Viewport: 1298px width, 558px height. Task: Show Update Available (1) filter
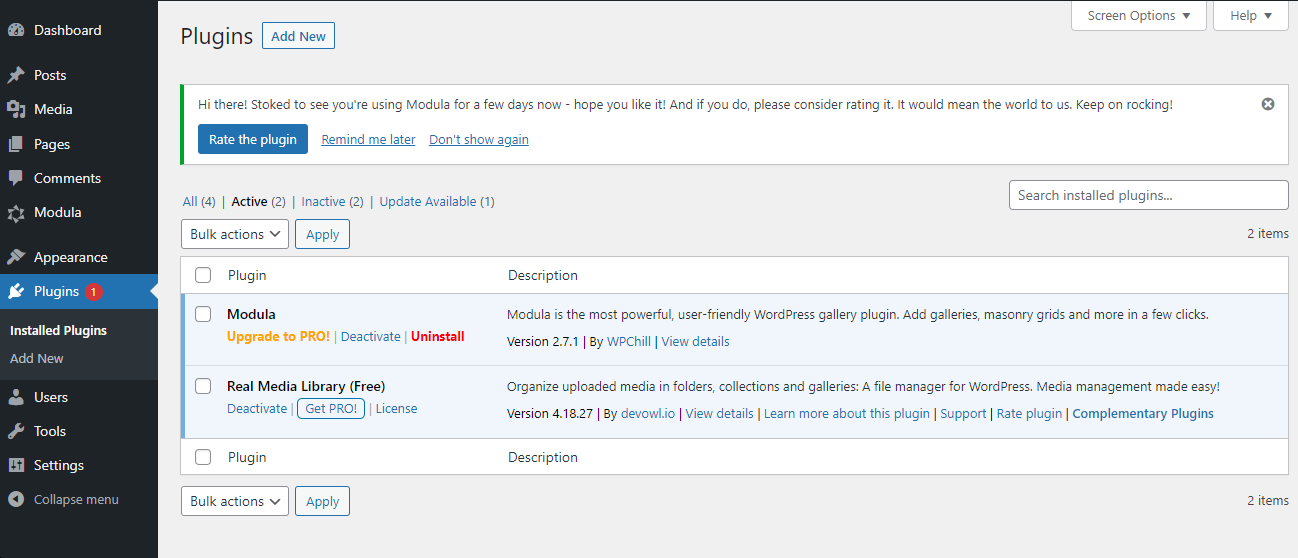[437, 201]
